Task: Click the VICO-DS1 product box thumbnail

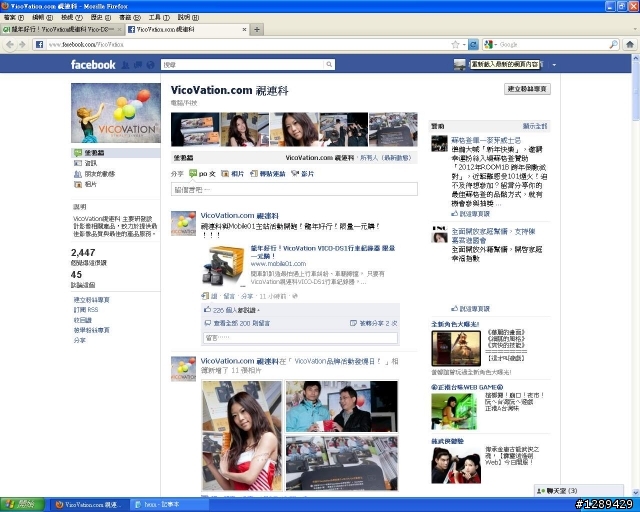Action: click(222, 265)
